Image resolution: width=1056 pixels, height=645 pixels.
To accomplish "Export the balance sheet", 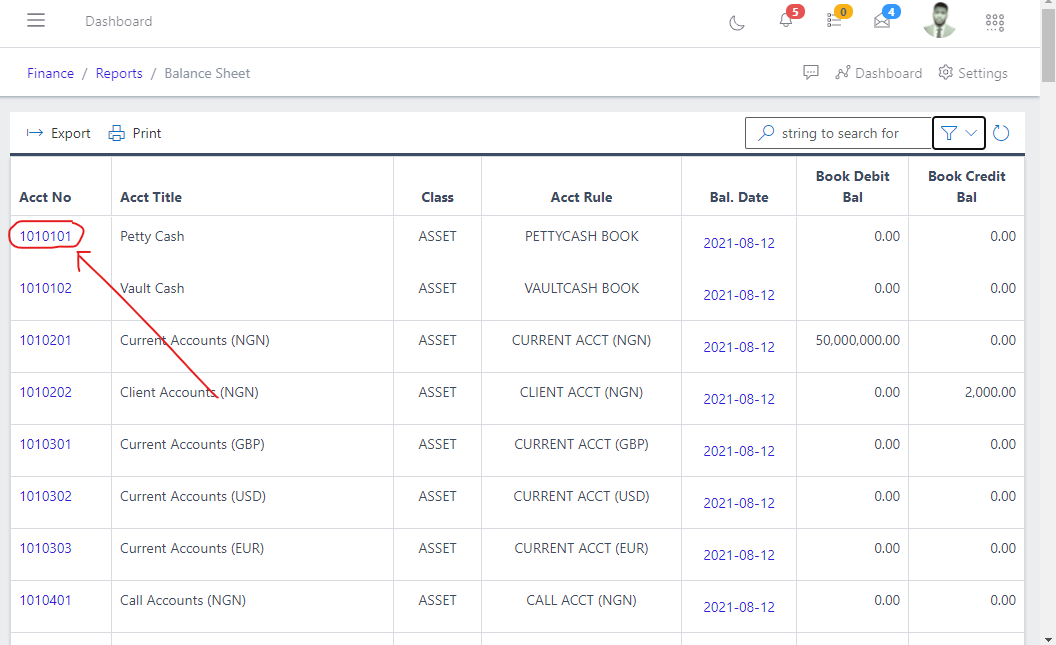I will pyautogui.click(x=58, y=133).
